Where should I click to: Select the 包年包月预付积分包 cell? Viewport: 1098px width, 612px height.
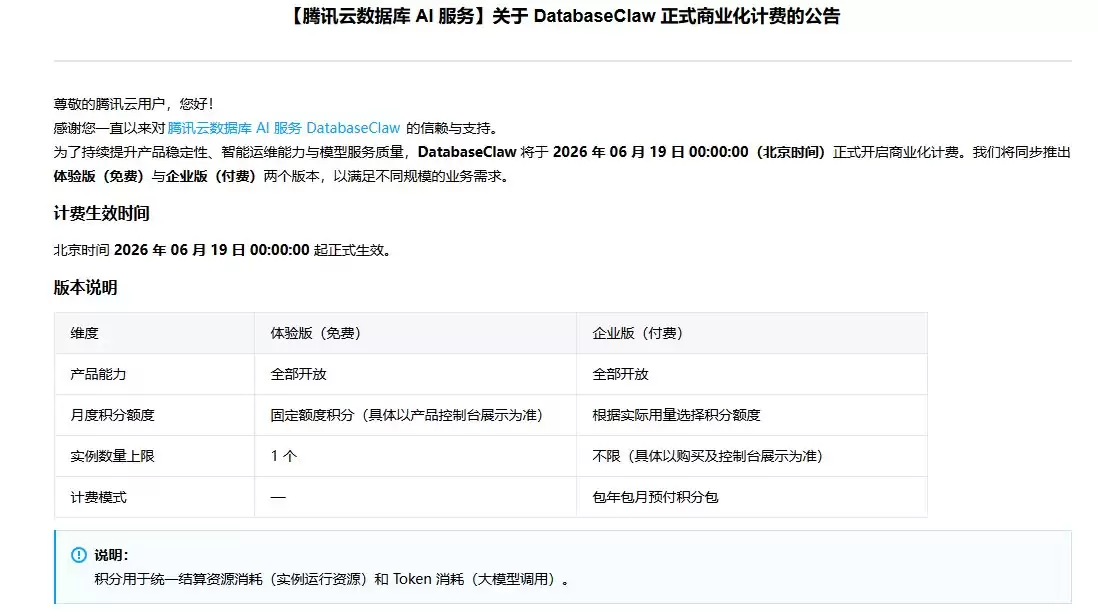(x=752, y=498)
